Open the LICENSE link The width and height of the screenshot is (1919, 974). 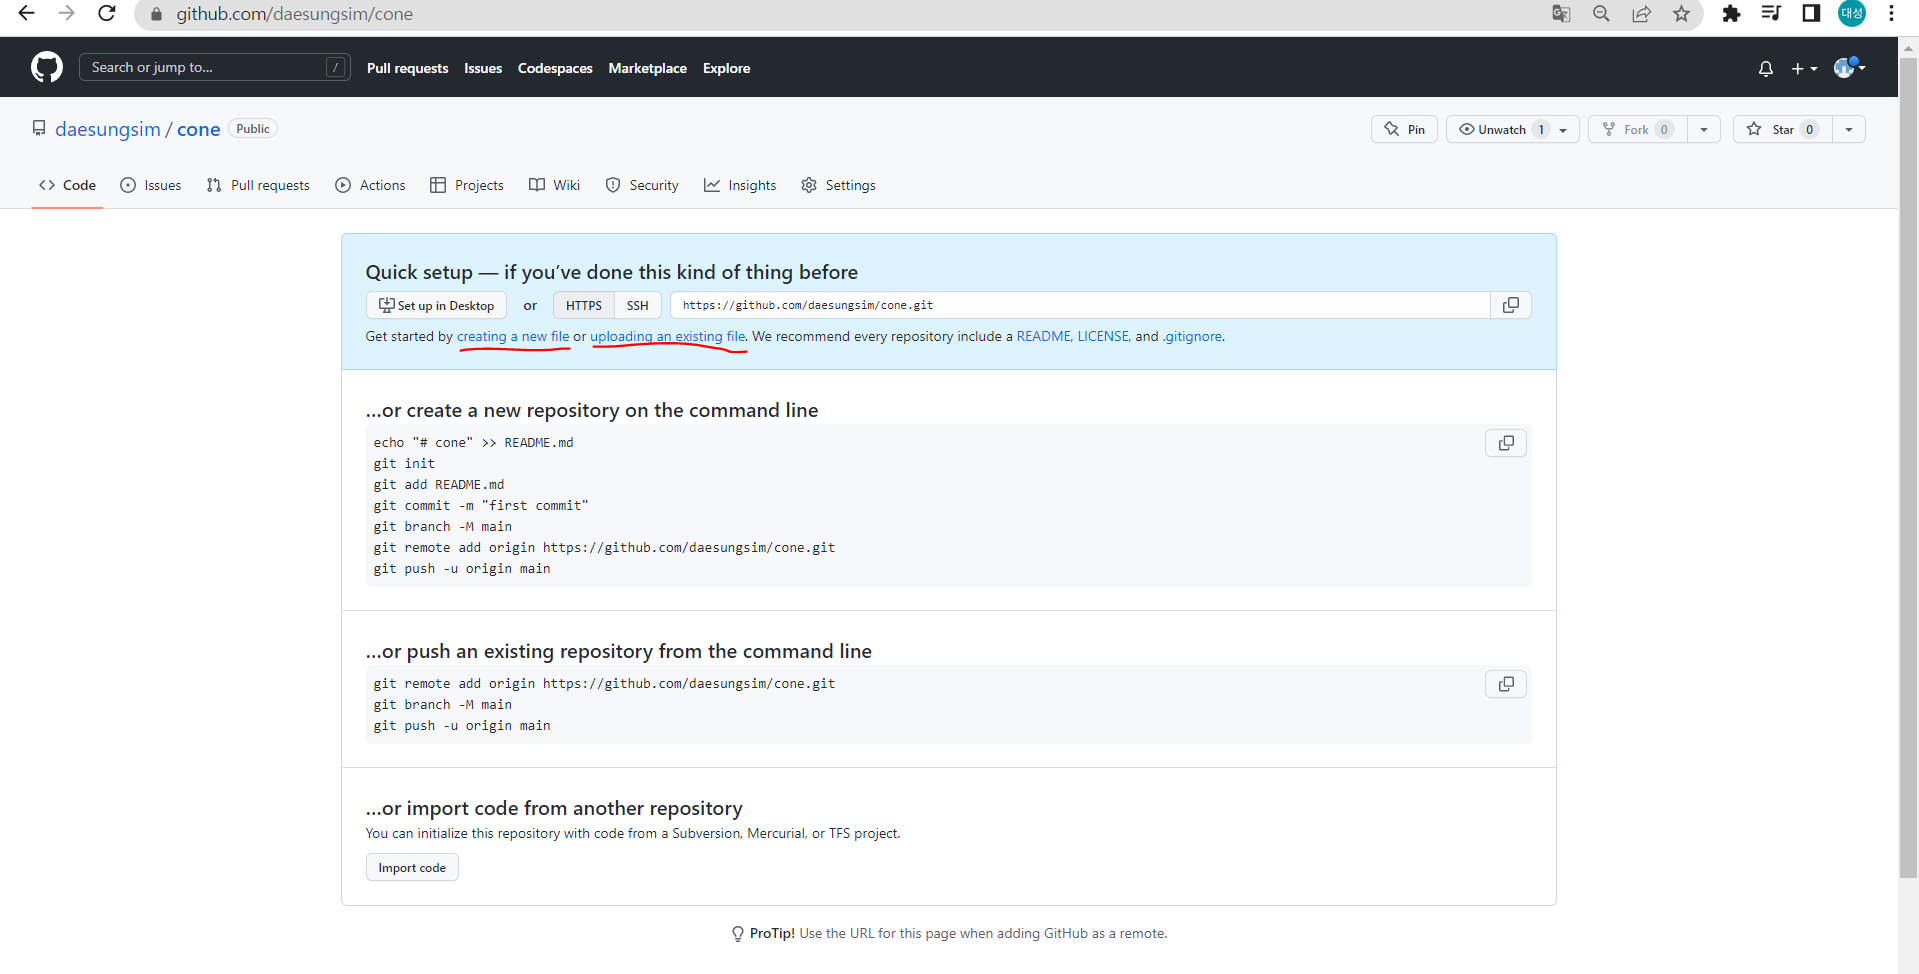1103,336
